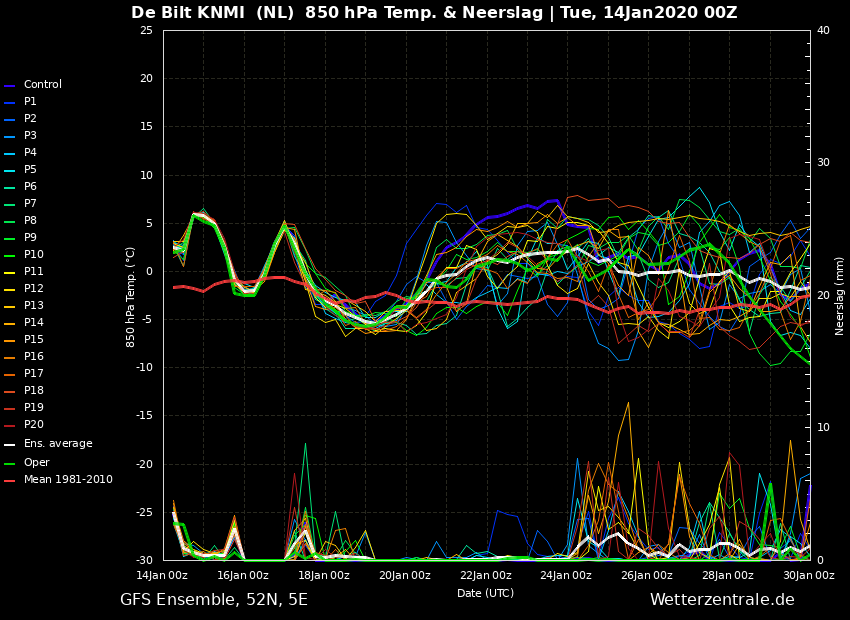Click the P13 legend label
Screen dimensions: 850x620
pos(33,306)
